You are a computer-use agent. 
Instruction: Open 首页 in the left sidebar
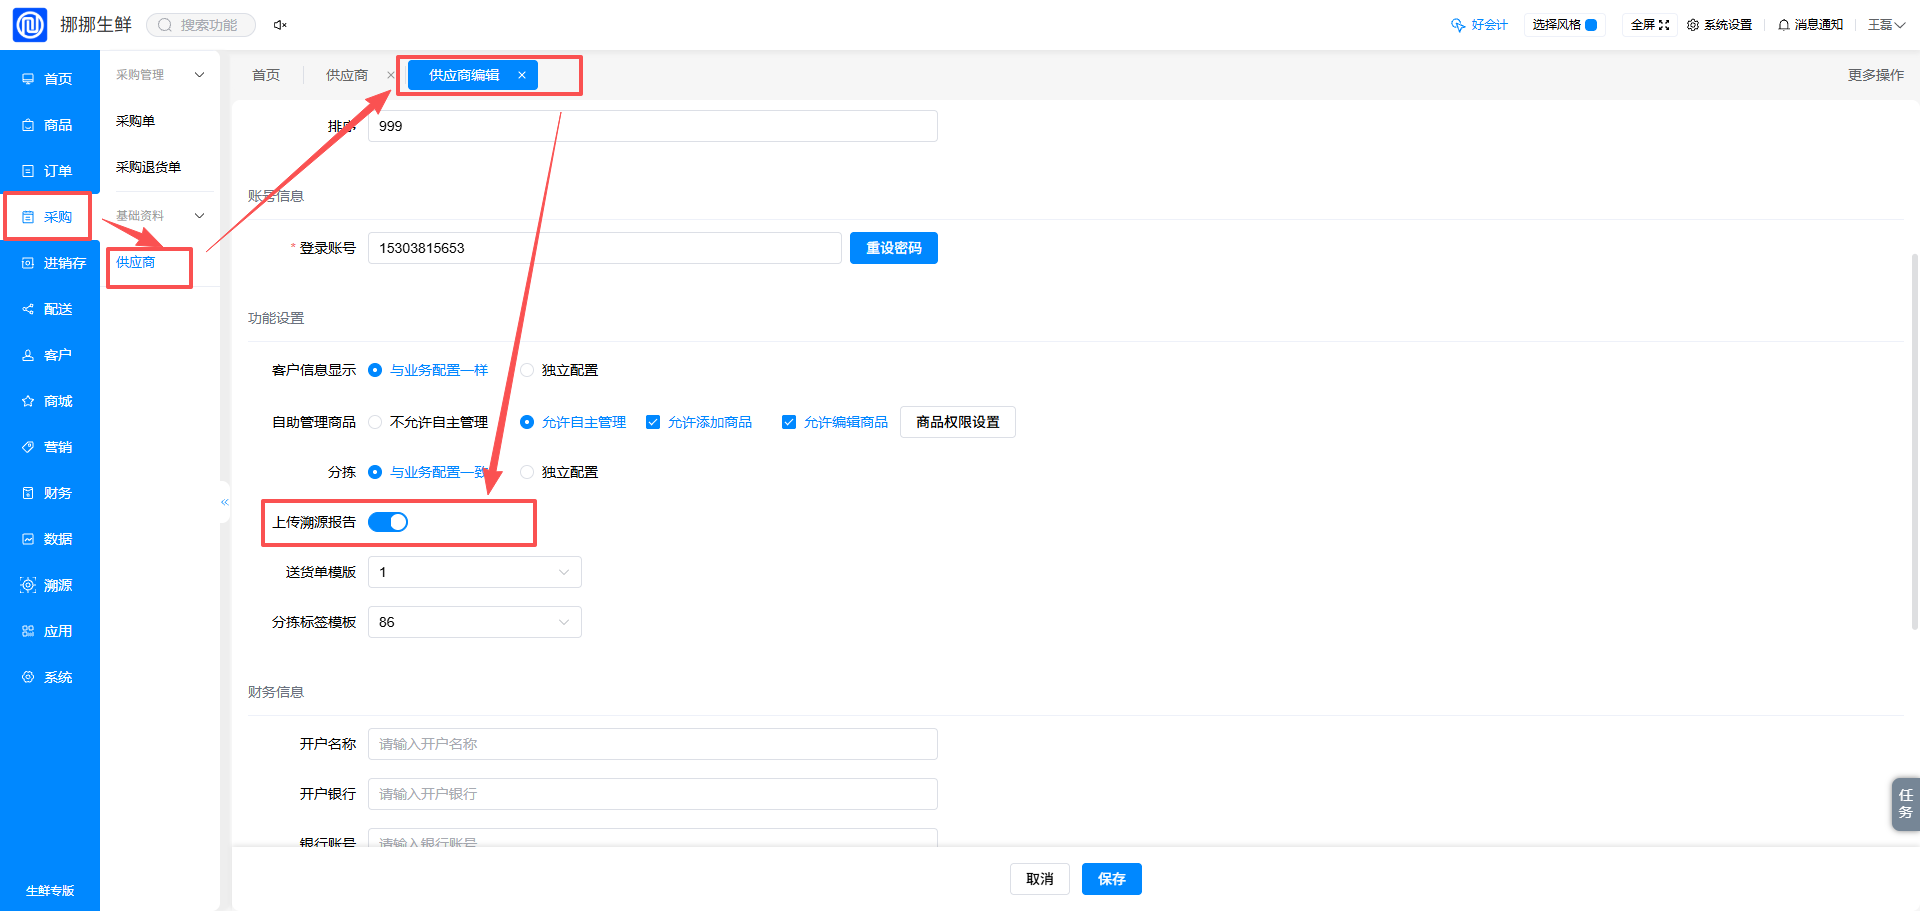point(48,79)
